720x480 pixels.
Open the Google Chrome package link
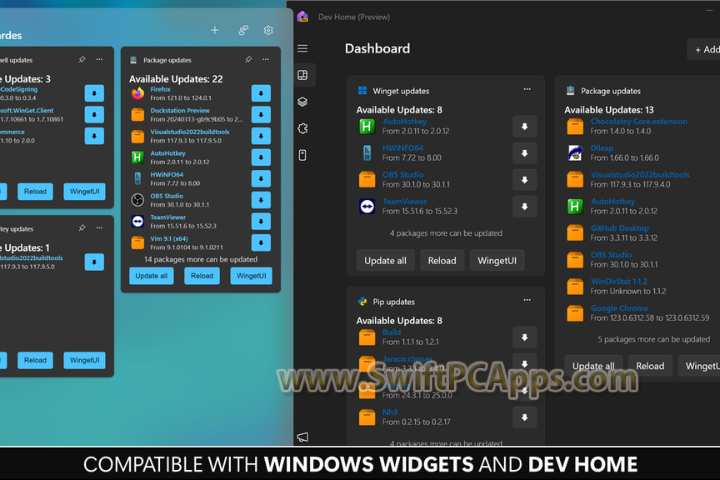coord(619,308)
